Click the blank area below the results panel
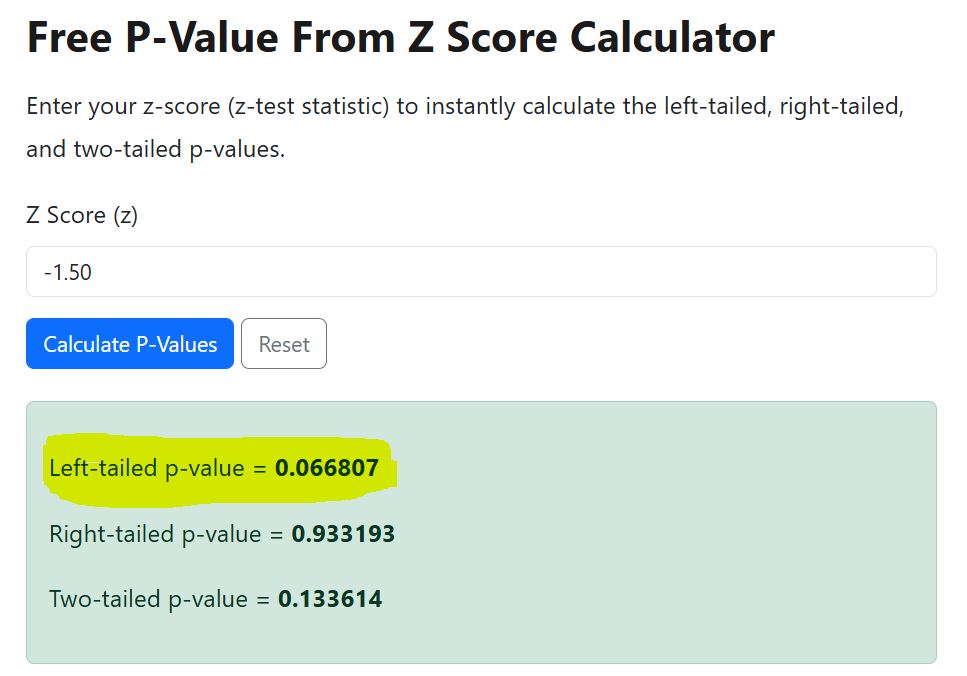 pyautogui.click(x=480, y=670)
